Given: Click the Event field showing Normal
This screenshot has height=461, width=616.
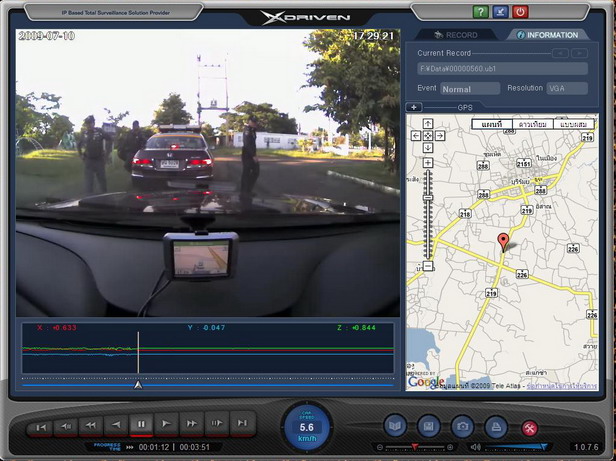Looking at the screenshot, I should tap(470, 88).
